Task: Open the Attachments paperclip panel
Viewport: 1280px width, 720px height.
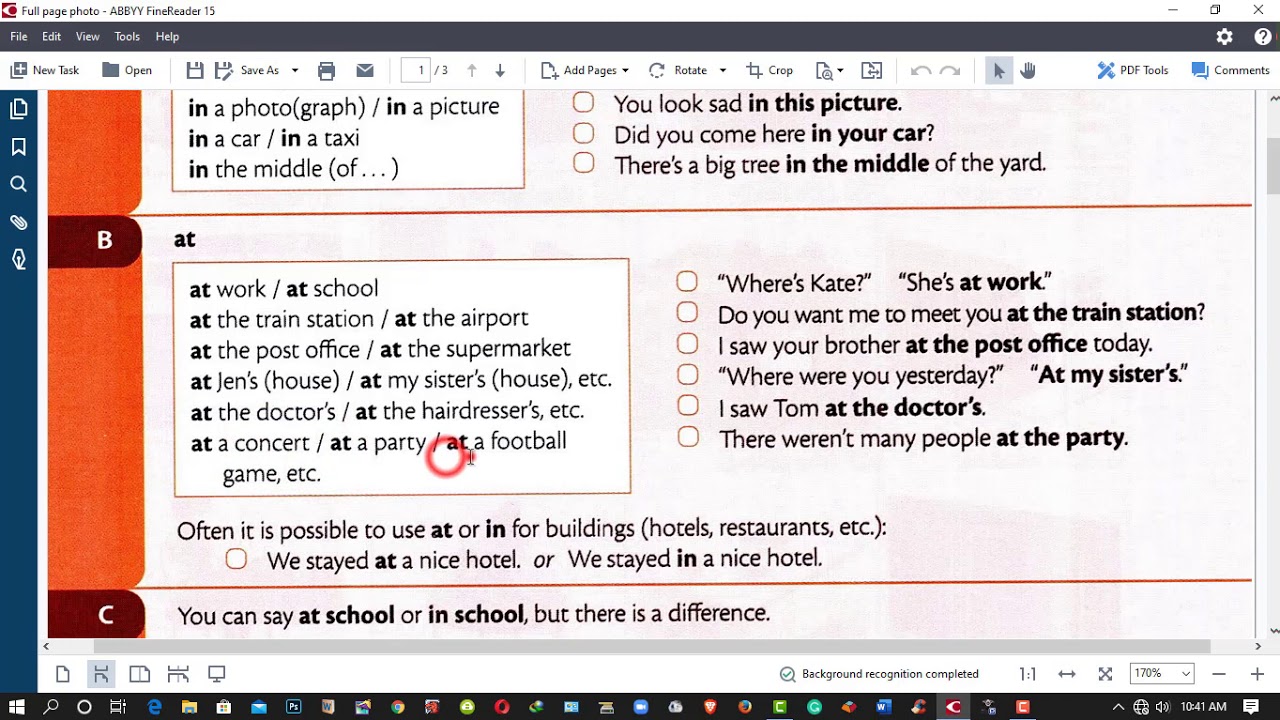Action: [x=18, y=222]
